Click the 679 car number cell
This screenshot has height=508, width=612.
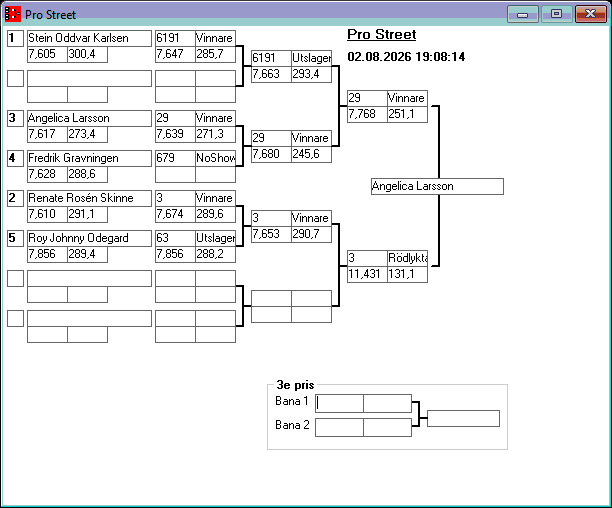click(175, 158)
